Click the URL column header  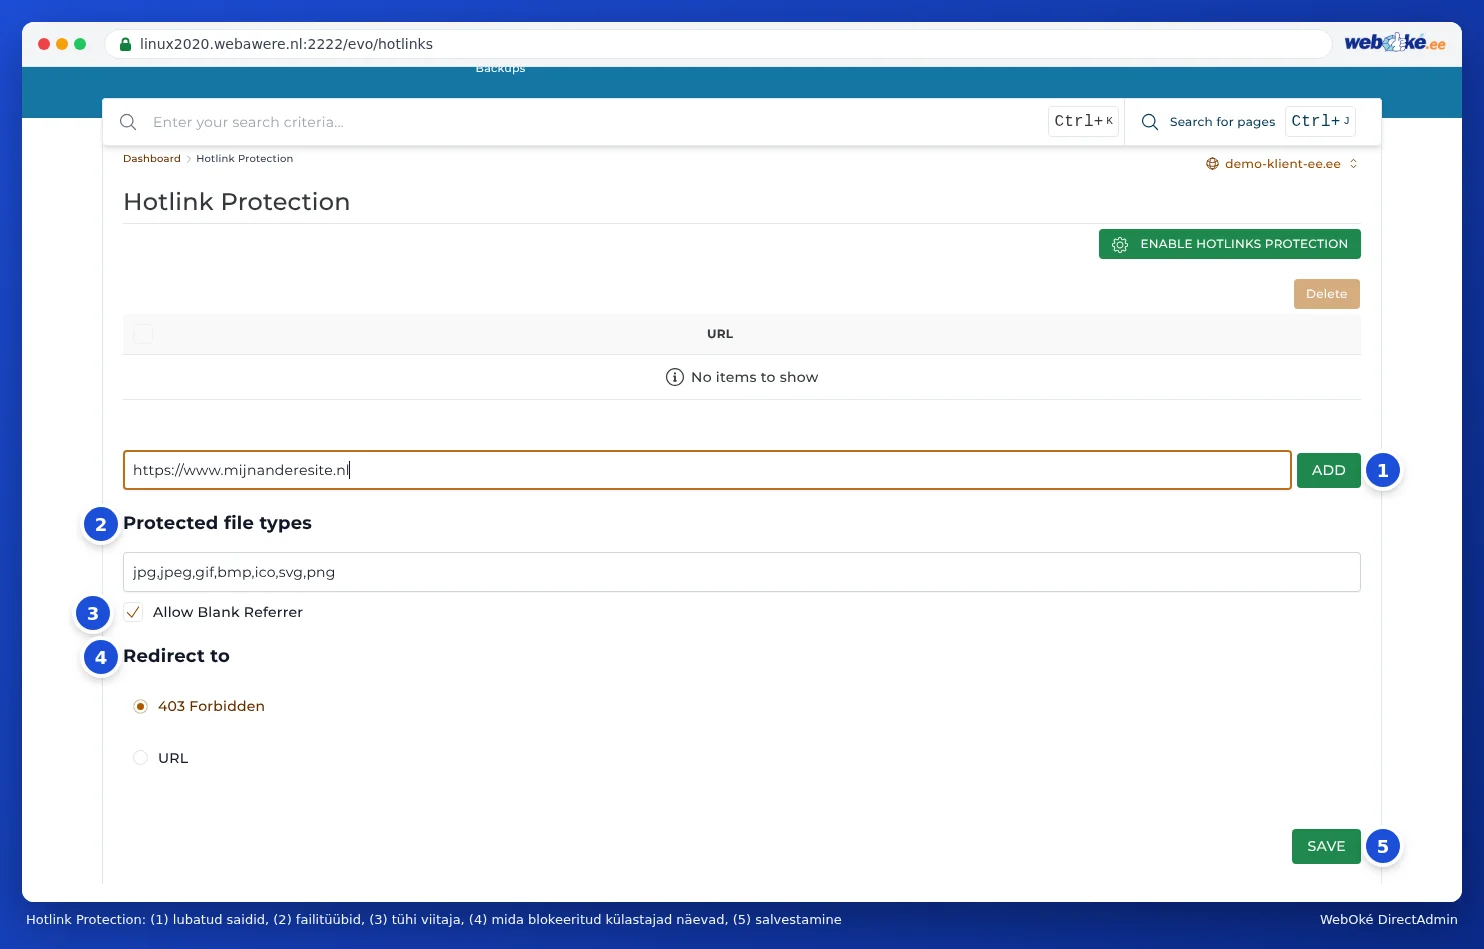point(720,334)
